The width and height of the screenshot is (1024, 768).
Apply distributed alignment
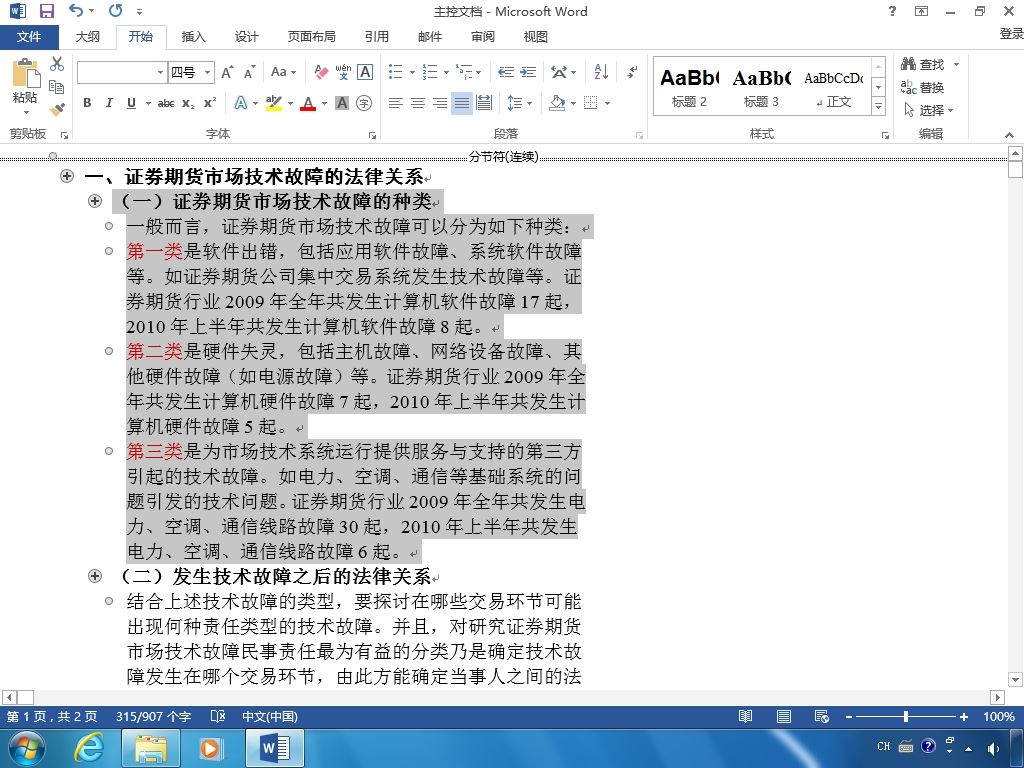[484, 103]
